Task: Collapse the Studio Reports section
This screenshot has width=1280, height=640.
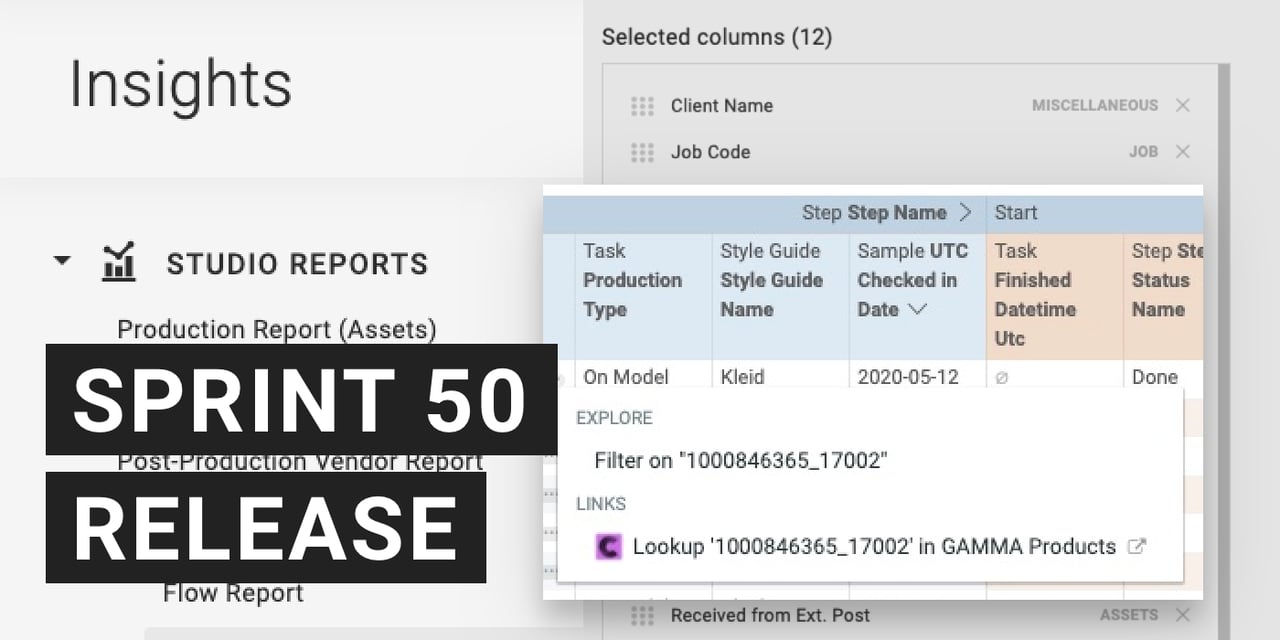Action: (62, 261)
